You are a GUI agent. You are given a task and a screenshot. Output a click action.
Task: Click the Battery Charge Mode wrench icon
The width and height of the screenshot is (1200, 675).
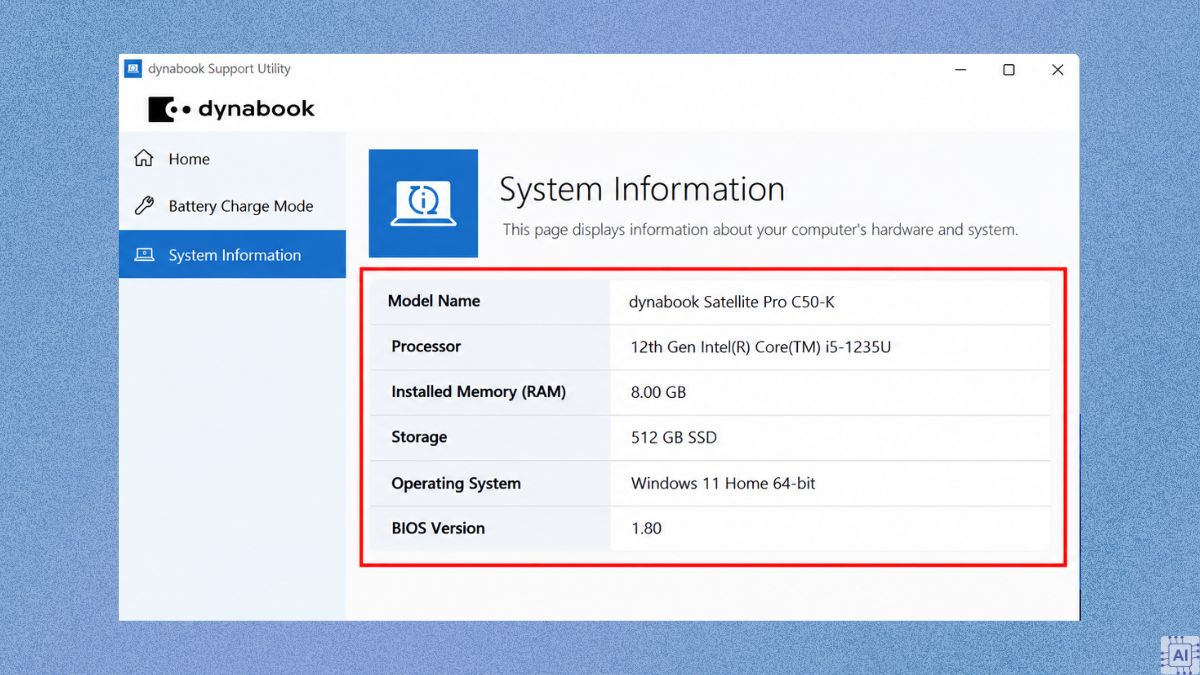coord(144,206)
